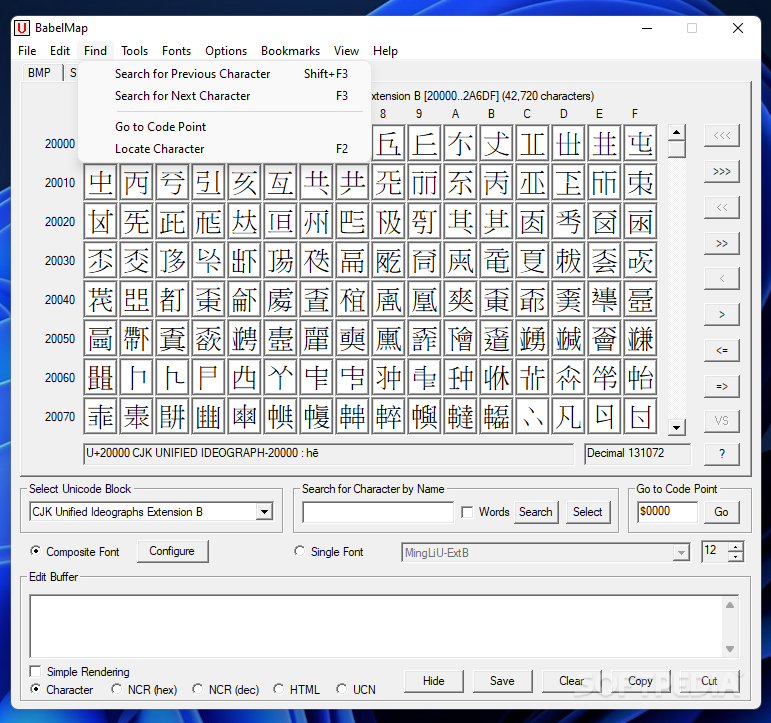Click inside the Edit Buffer text area
This screenshot has width=771, height=723.
[x=376, y=626]
